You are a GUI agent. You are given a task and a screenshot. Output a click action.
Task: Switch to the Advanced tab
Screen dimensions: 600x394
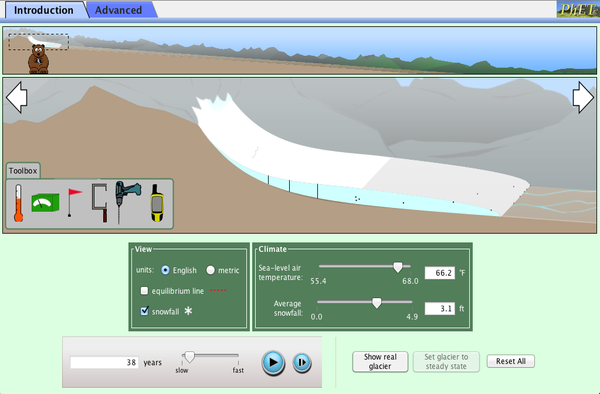pos(118,10)
